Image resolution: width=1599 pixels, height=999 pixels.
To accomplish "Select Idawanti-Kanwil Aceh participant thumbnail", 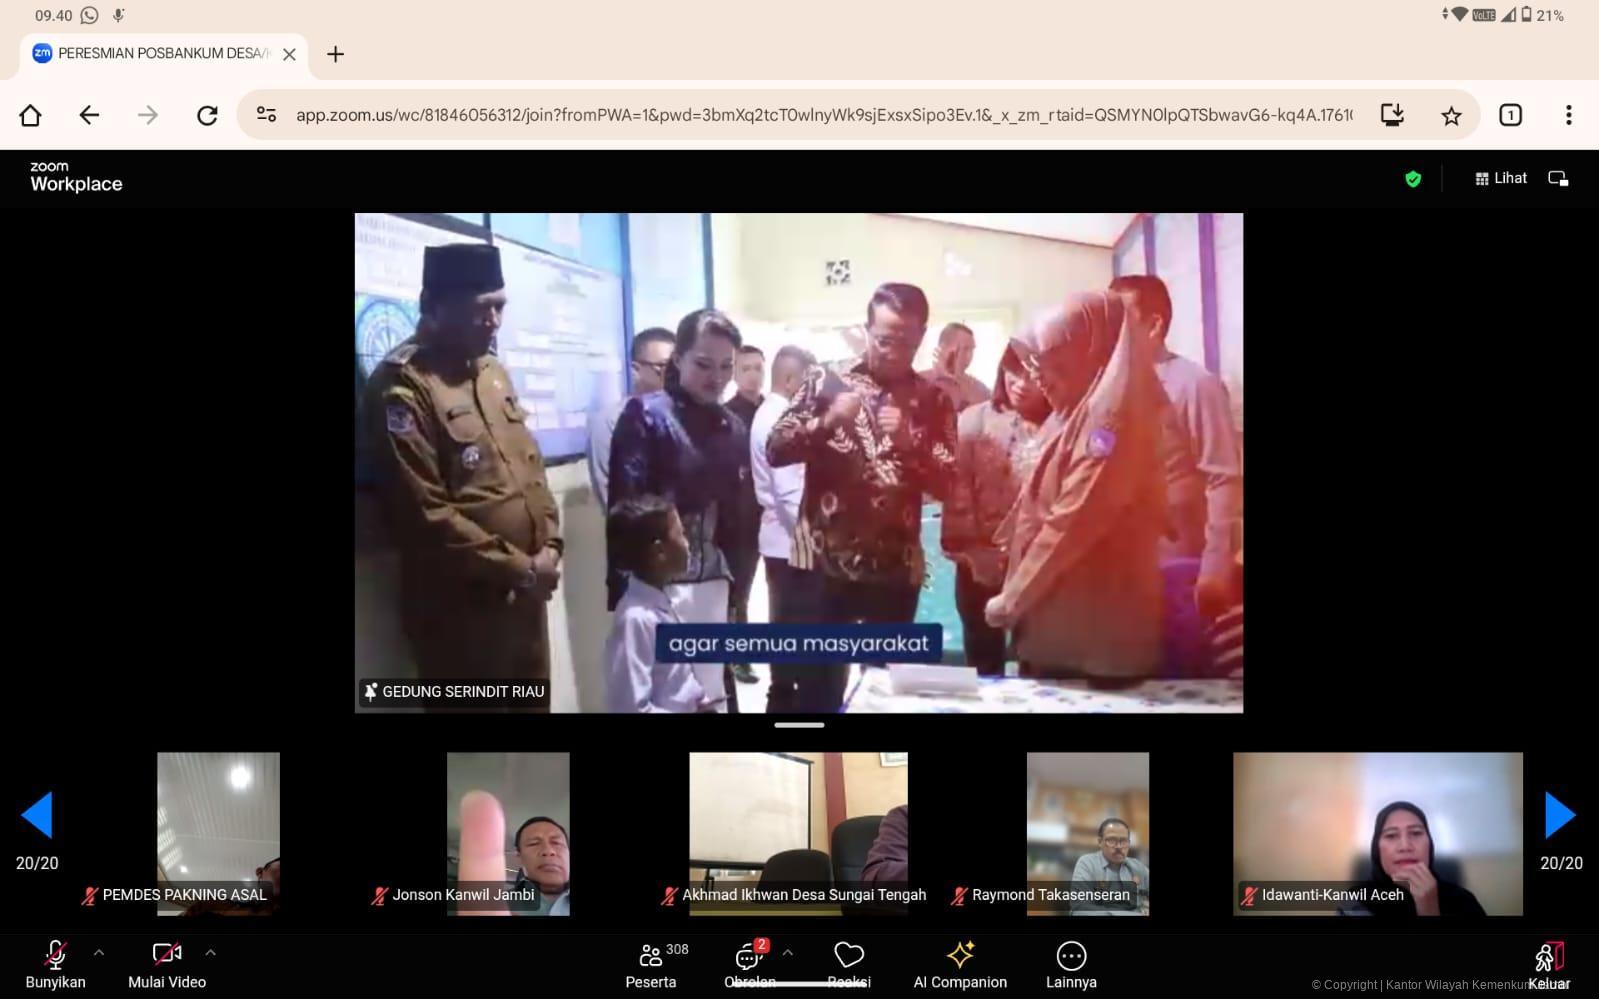I will pos(1377,833).
